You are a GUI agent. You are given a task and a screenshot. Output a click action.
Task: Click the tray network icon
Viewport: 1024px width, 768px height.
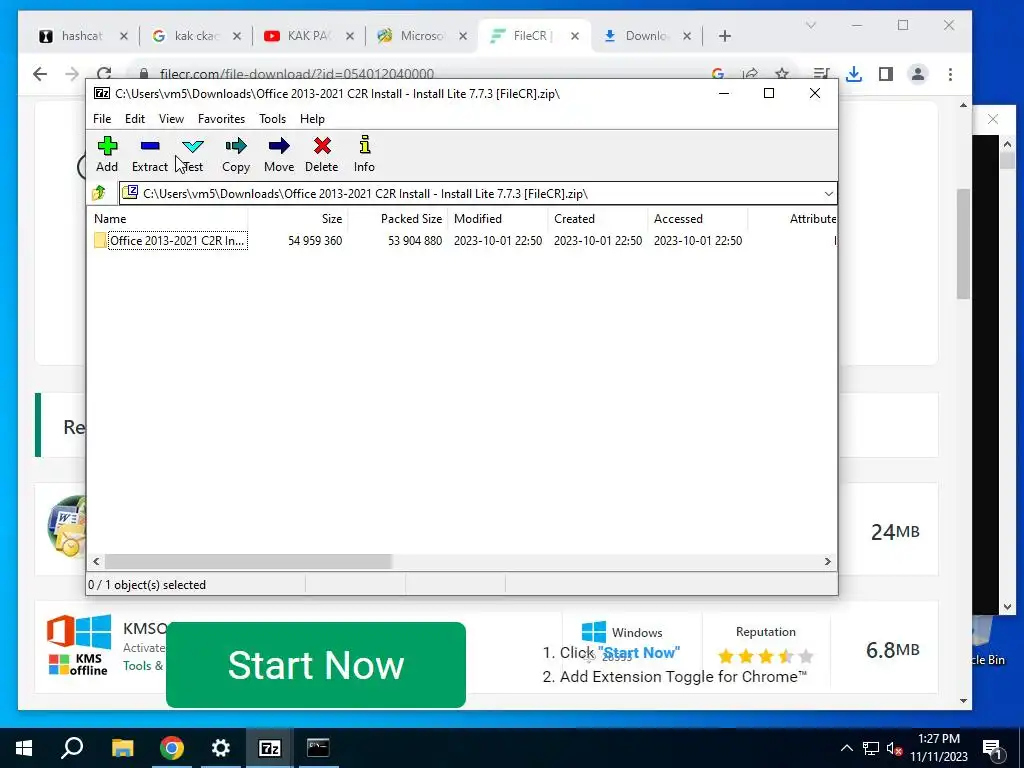click(871, 748)
